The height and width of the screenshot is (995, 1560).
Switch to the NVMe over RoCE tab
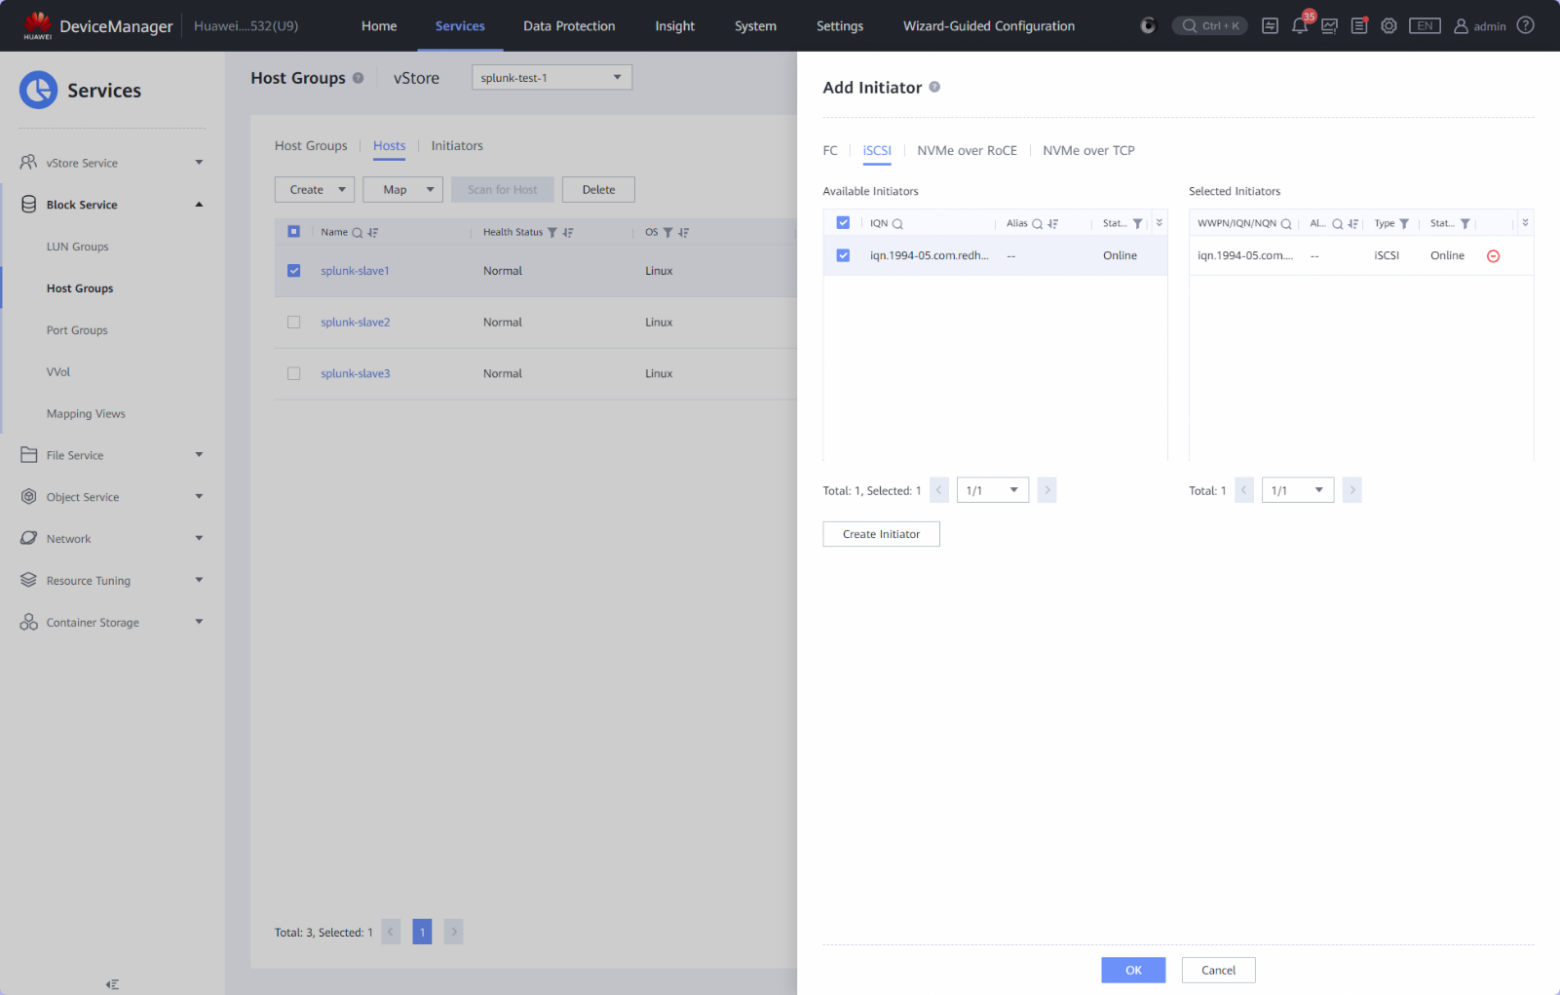coord(967,151)
